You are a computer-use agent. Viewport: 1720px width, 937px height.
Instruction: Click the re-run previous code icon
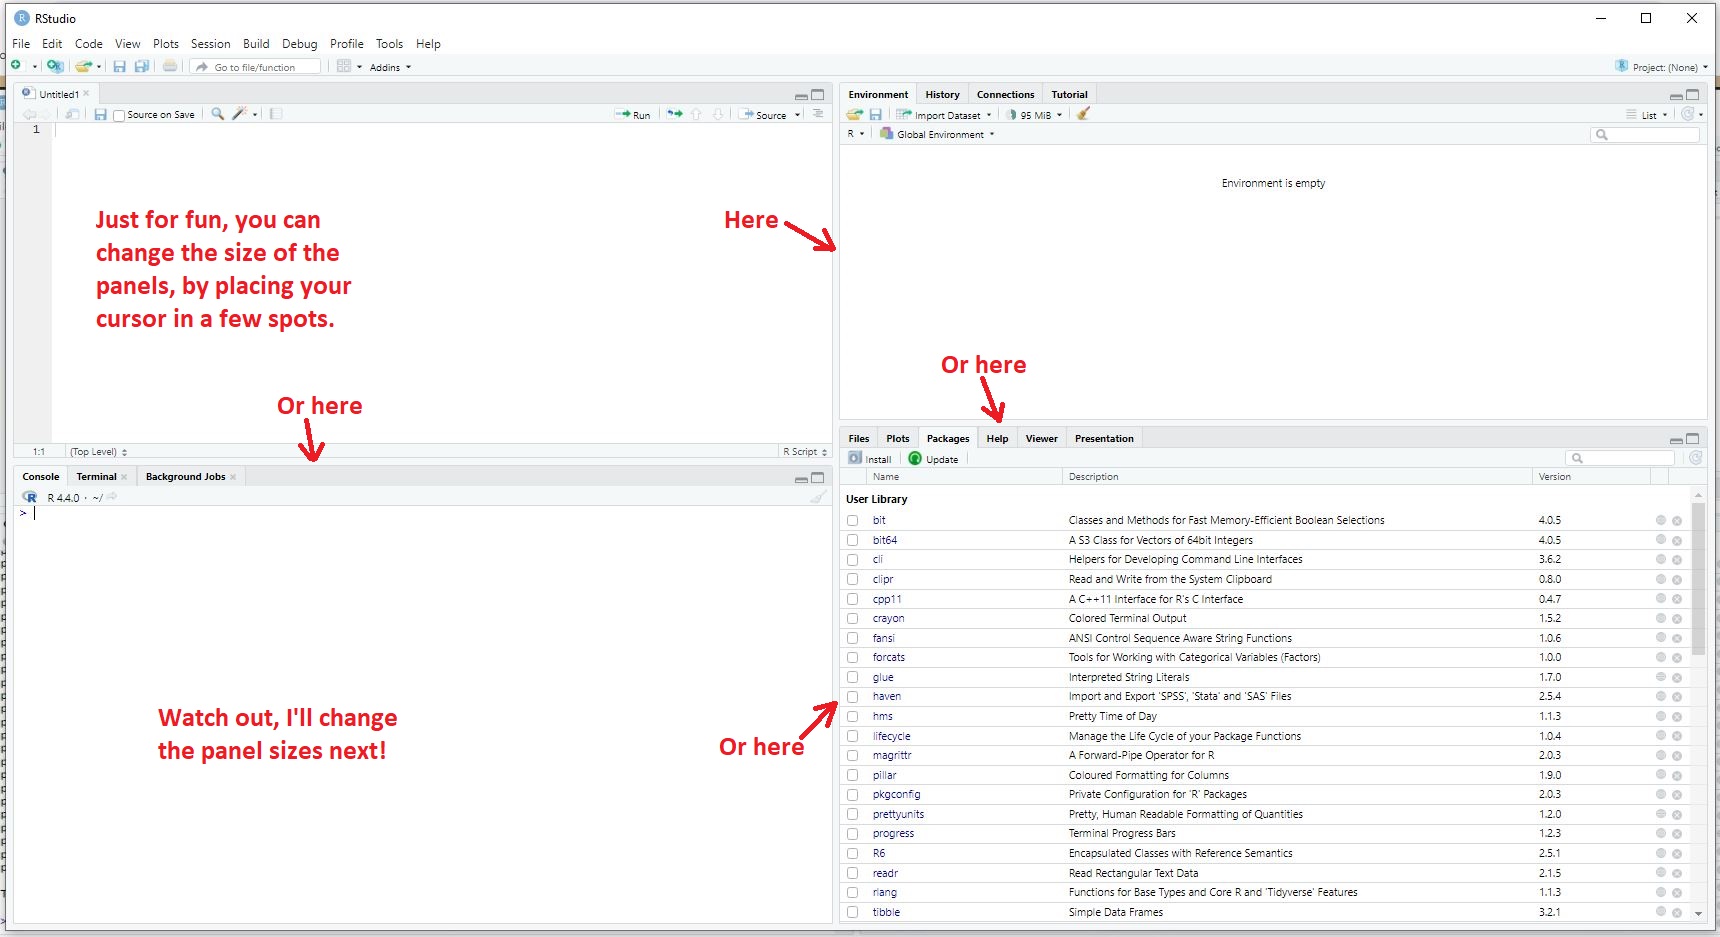click(x=675, y=115)
